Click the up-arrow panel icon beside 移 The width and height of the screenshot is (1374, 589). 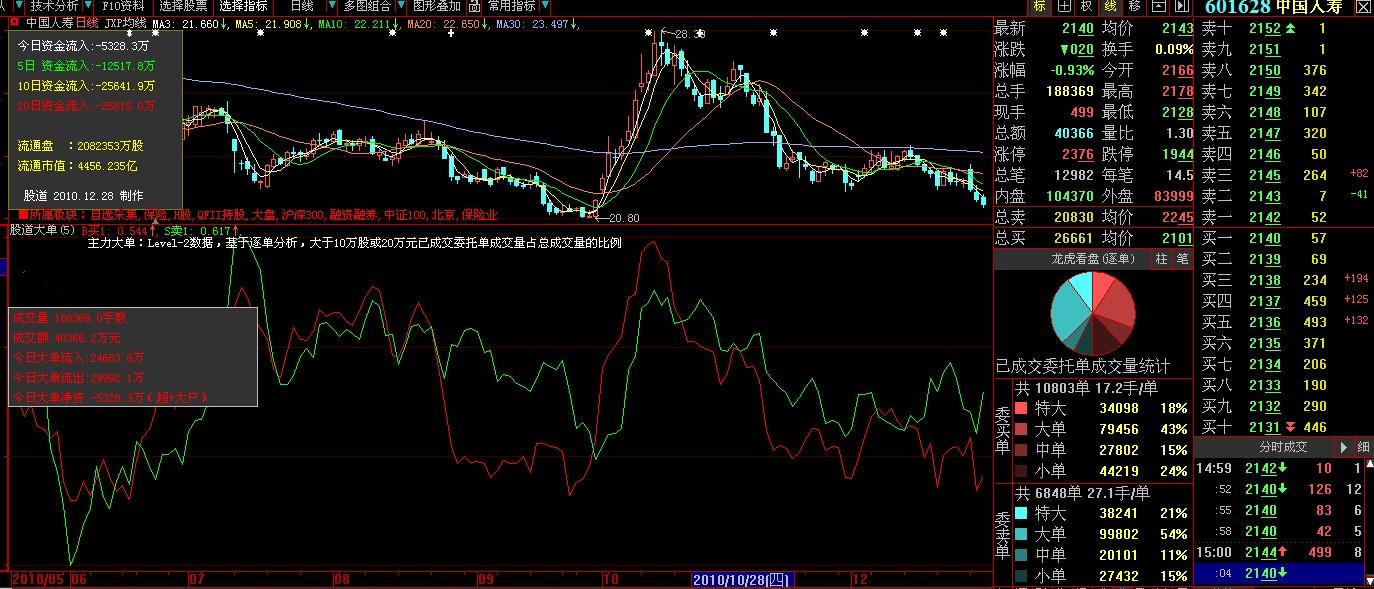[1157, 7]
